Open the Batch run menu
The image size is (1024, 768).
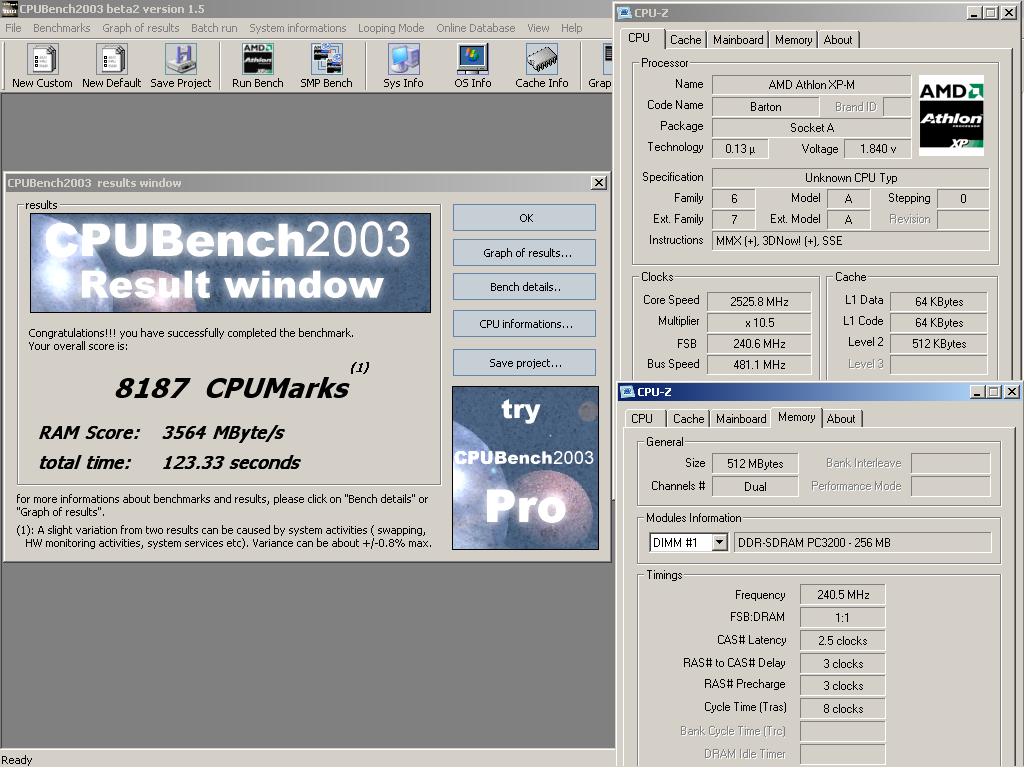click(x=214, y=28)
